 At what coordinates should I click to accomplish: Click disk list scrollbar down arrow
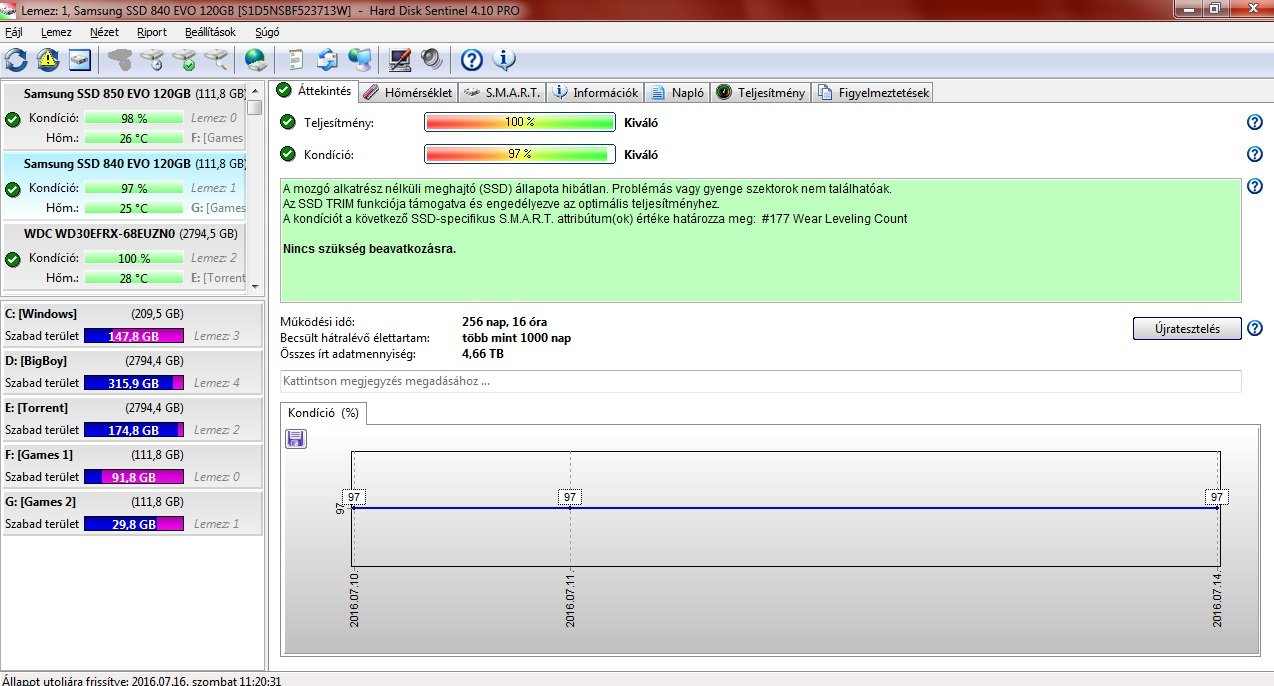click(x=255, y=285)
